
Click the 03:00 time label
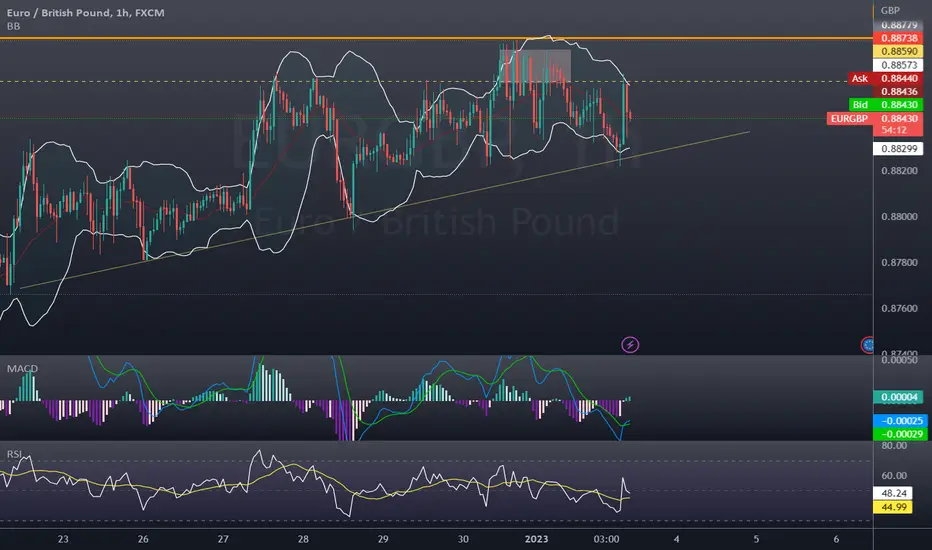coord(606,539)
